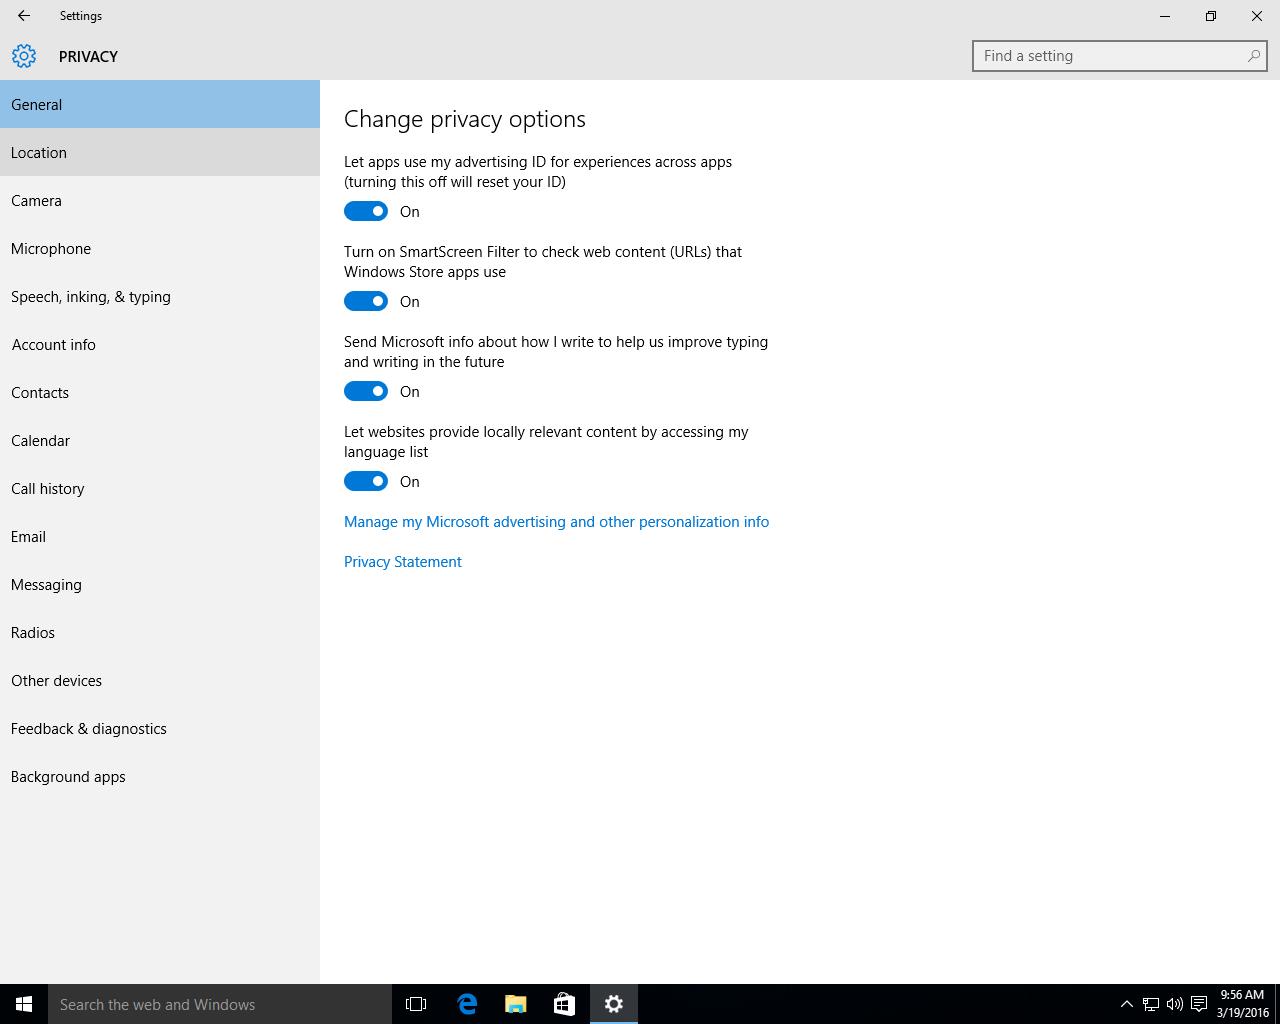The height and width of the screenshot is (1024, 1280).
Task: Open the Account info privacy settings
Action: (x=160, y=344)
